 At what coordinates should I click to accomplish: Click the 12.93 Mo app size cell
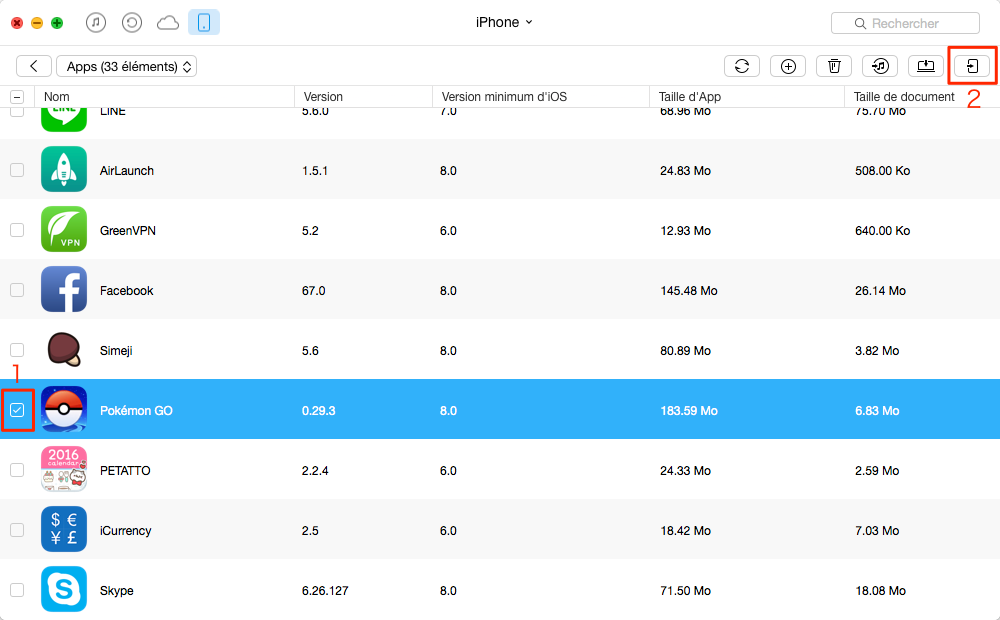[x=686, y=230]
